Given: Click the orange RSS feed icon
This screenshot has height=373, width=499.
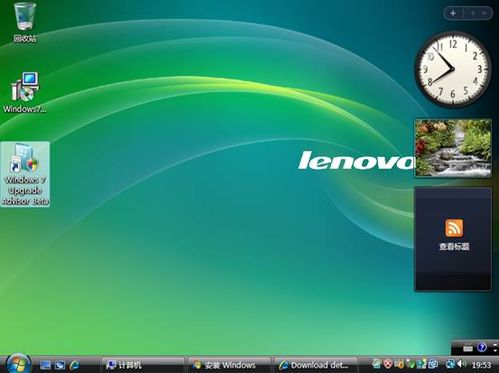Looking at the screenshot, I should (x=454, y=228).
